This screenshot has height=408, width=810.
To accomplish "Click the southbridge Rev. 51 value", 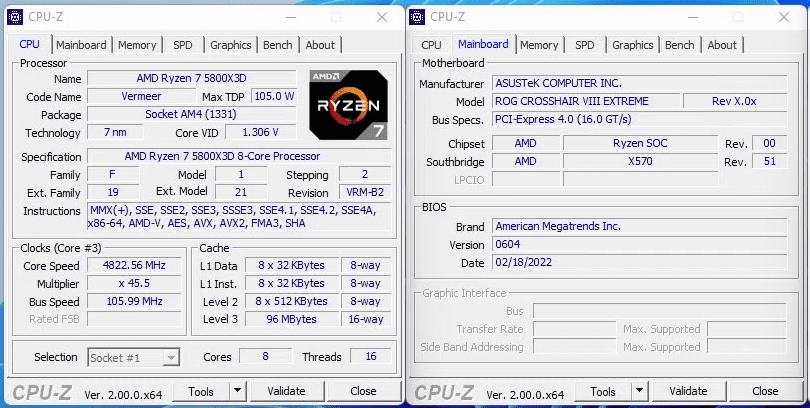I will (770, 162).
